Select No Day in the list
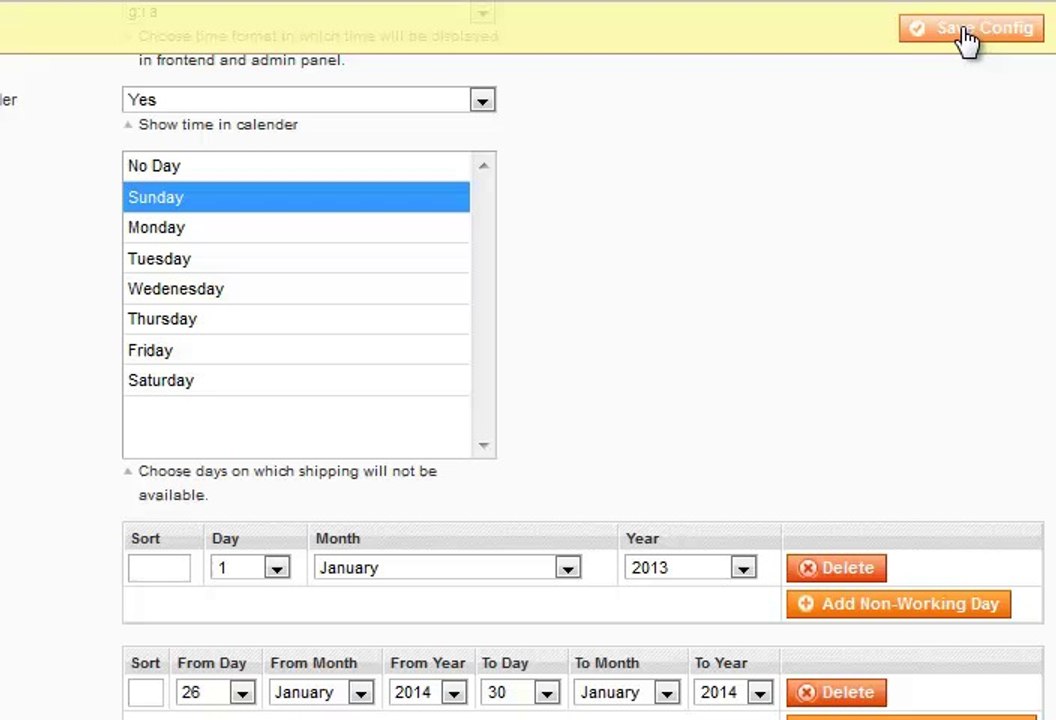The width and height of the screenshot is (1056, 720). point(296,166)
